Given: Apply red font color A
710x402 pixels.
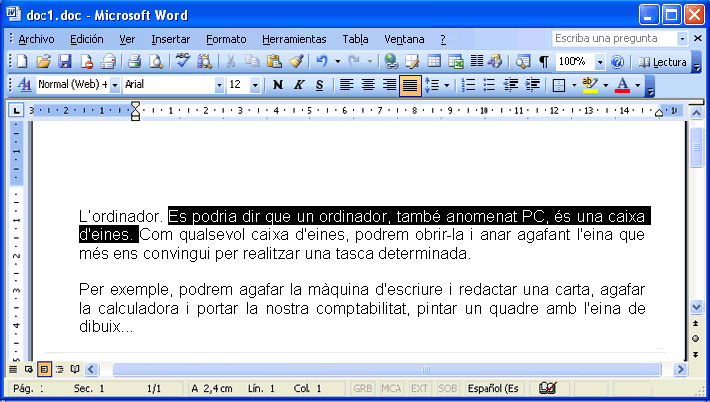Looking at the screenshot, I should click(x=623, y=85).
